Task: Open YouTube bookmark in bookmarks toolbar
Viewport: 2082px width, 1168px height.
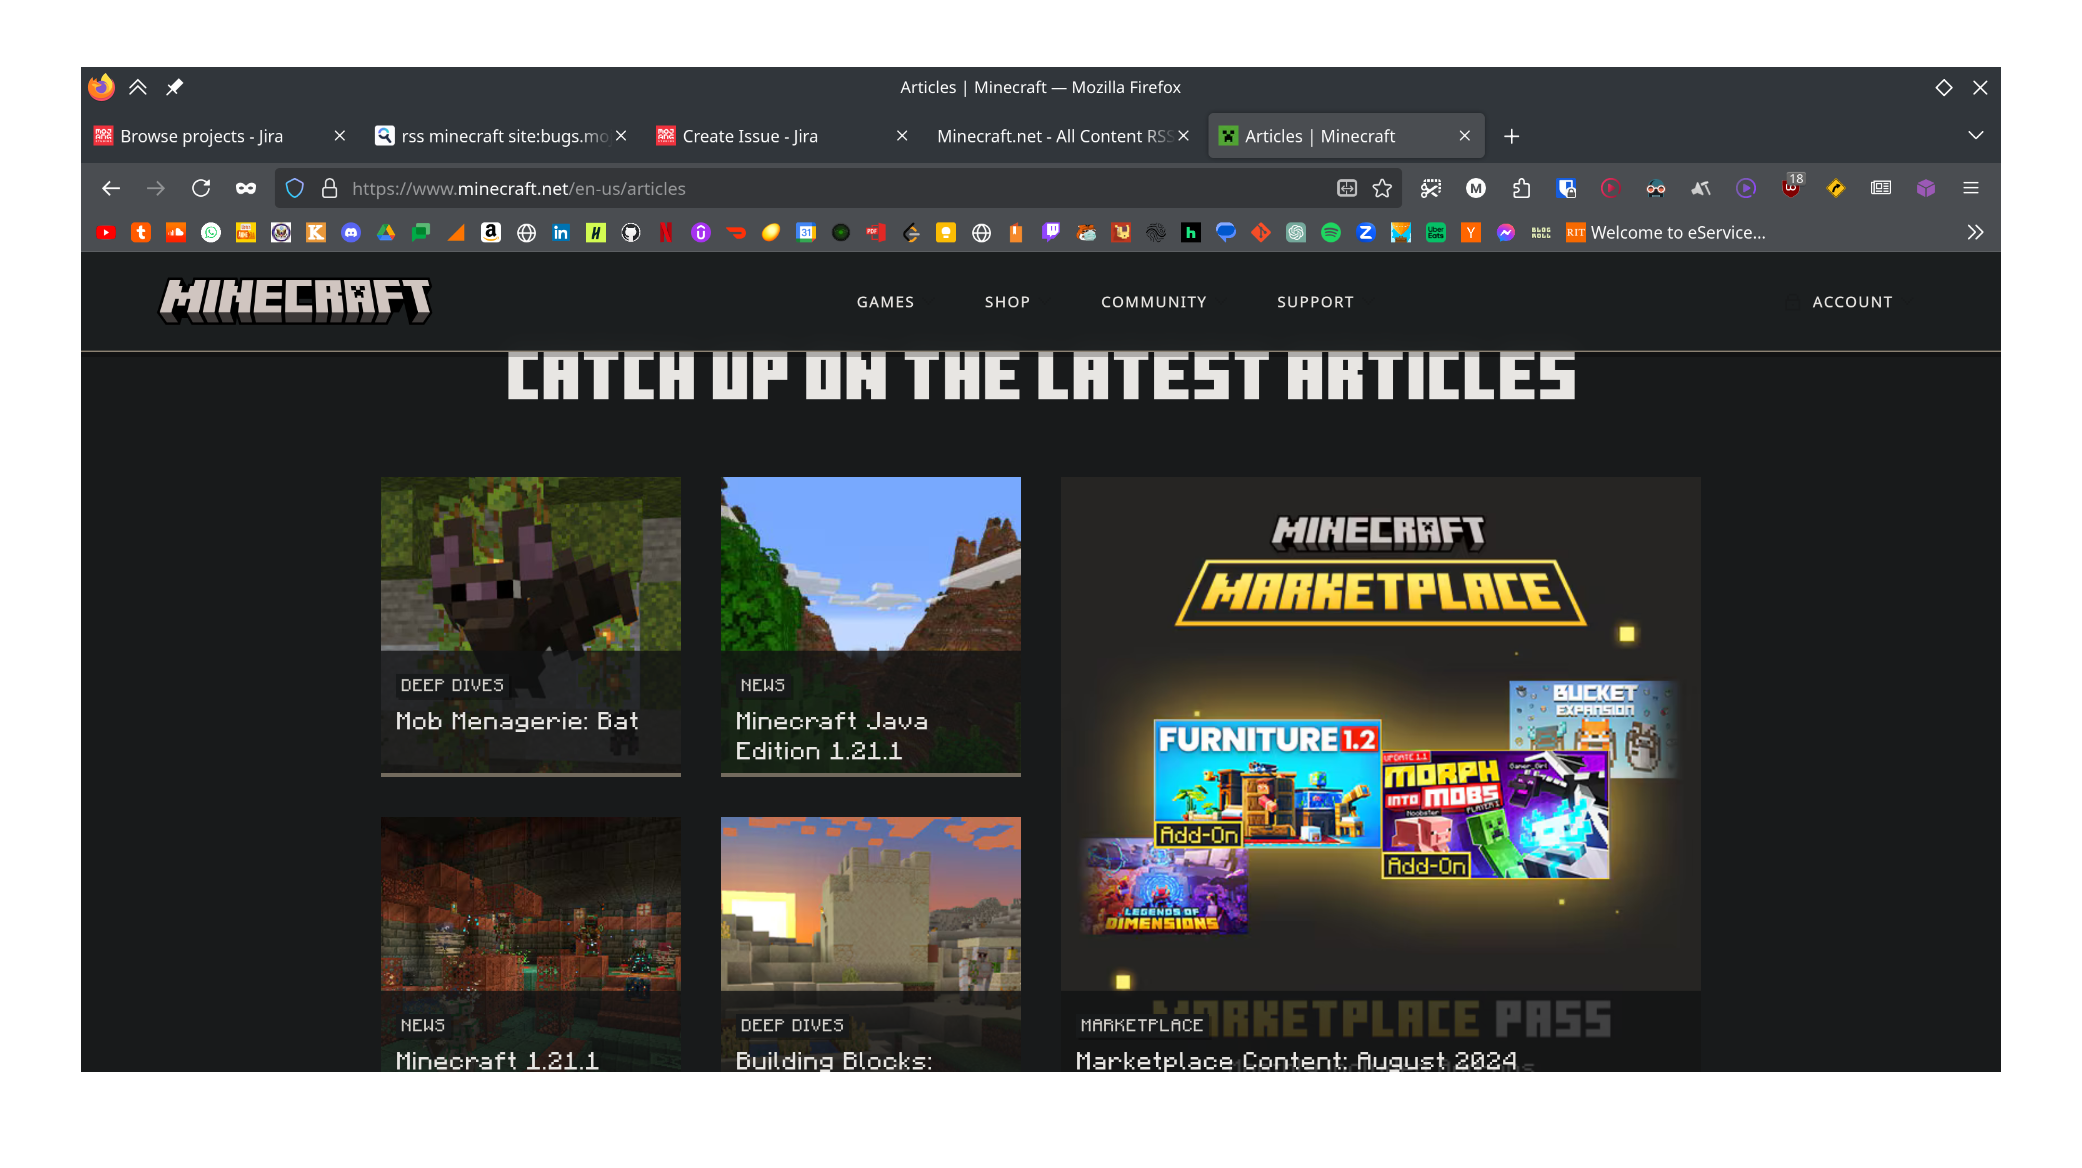Action: tap(106, 233)
